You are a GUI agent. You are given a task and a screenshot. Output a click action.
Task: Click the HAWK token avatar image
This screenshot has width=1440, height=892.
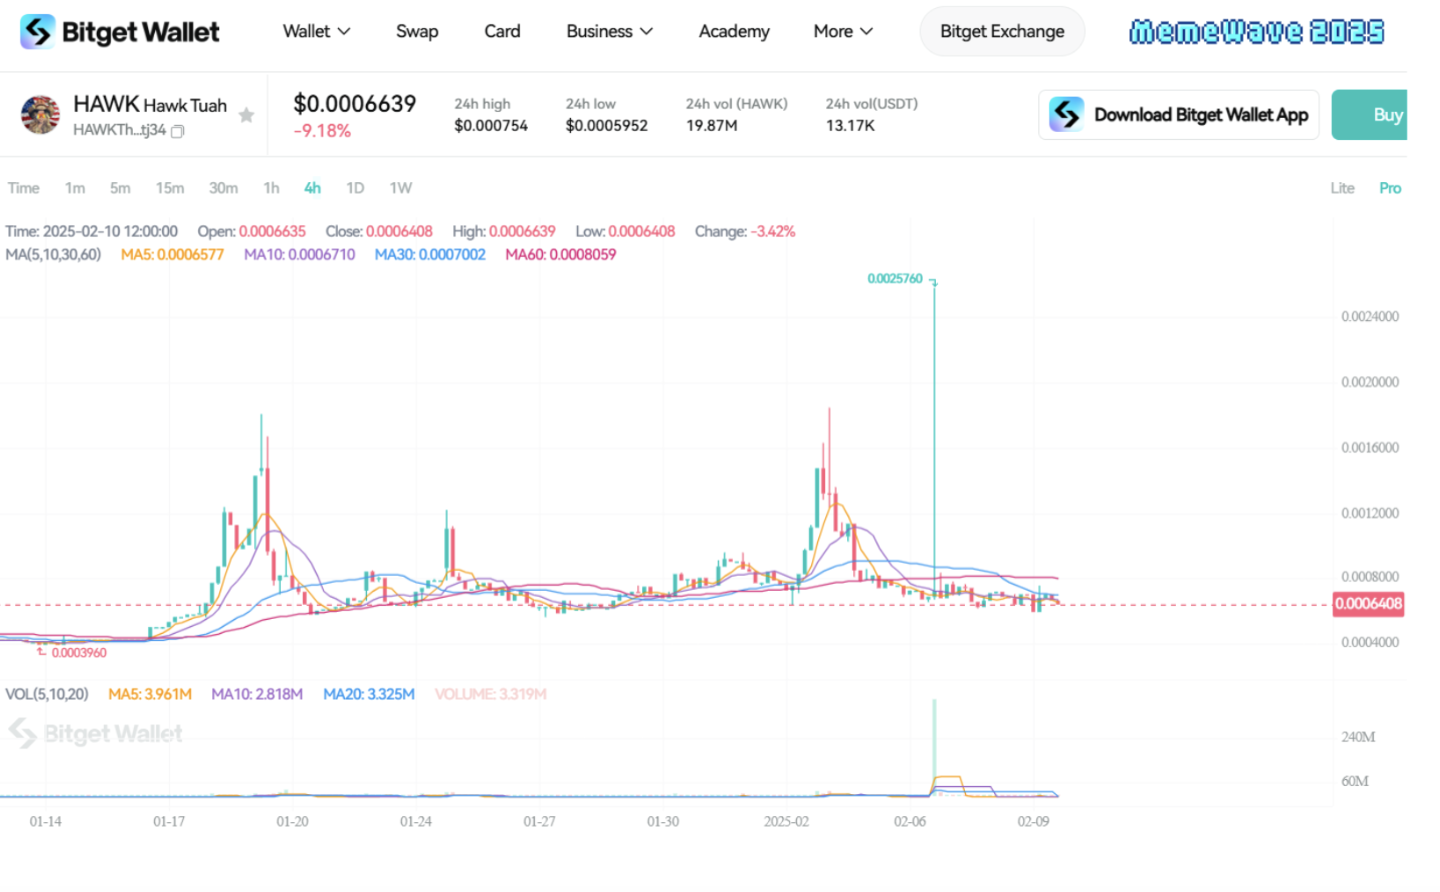pos(40,114)
